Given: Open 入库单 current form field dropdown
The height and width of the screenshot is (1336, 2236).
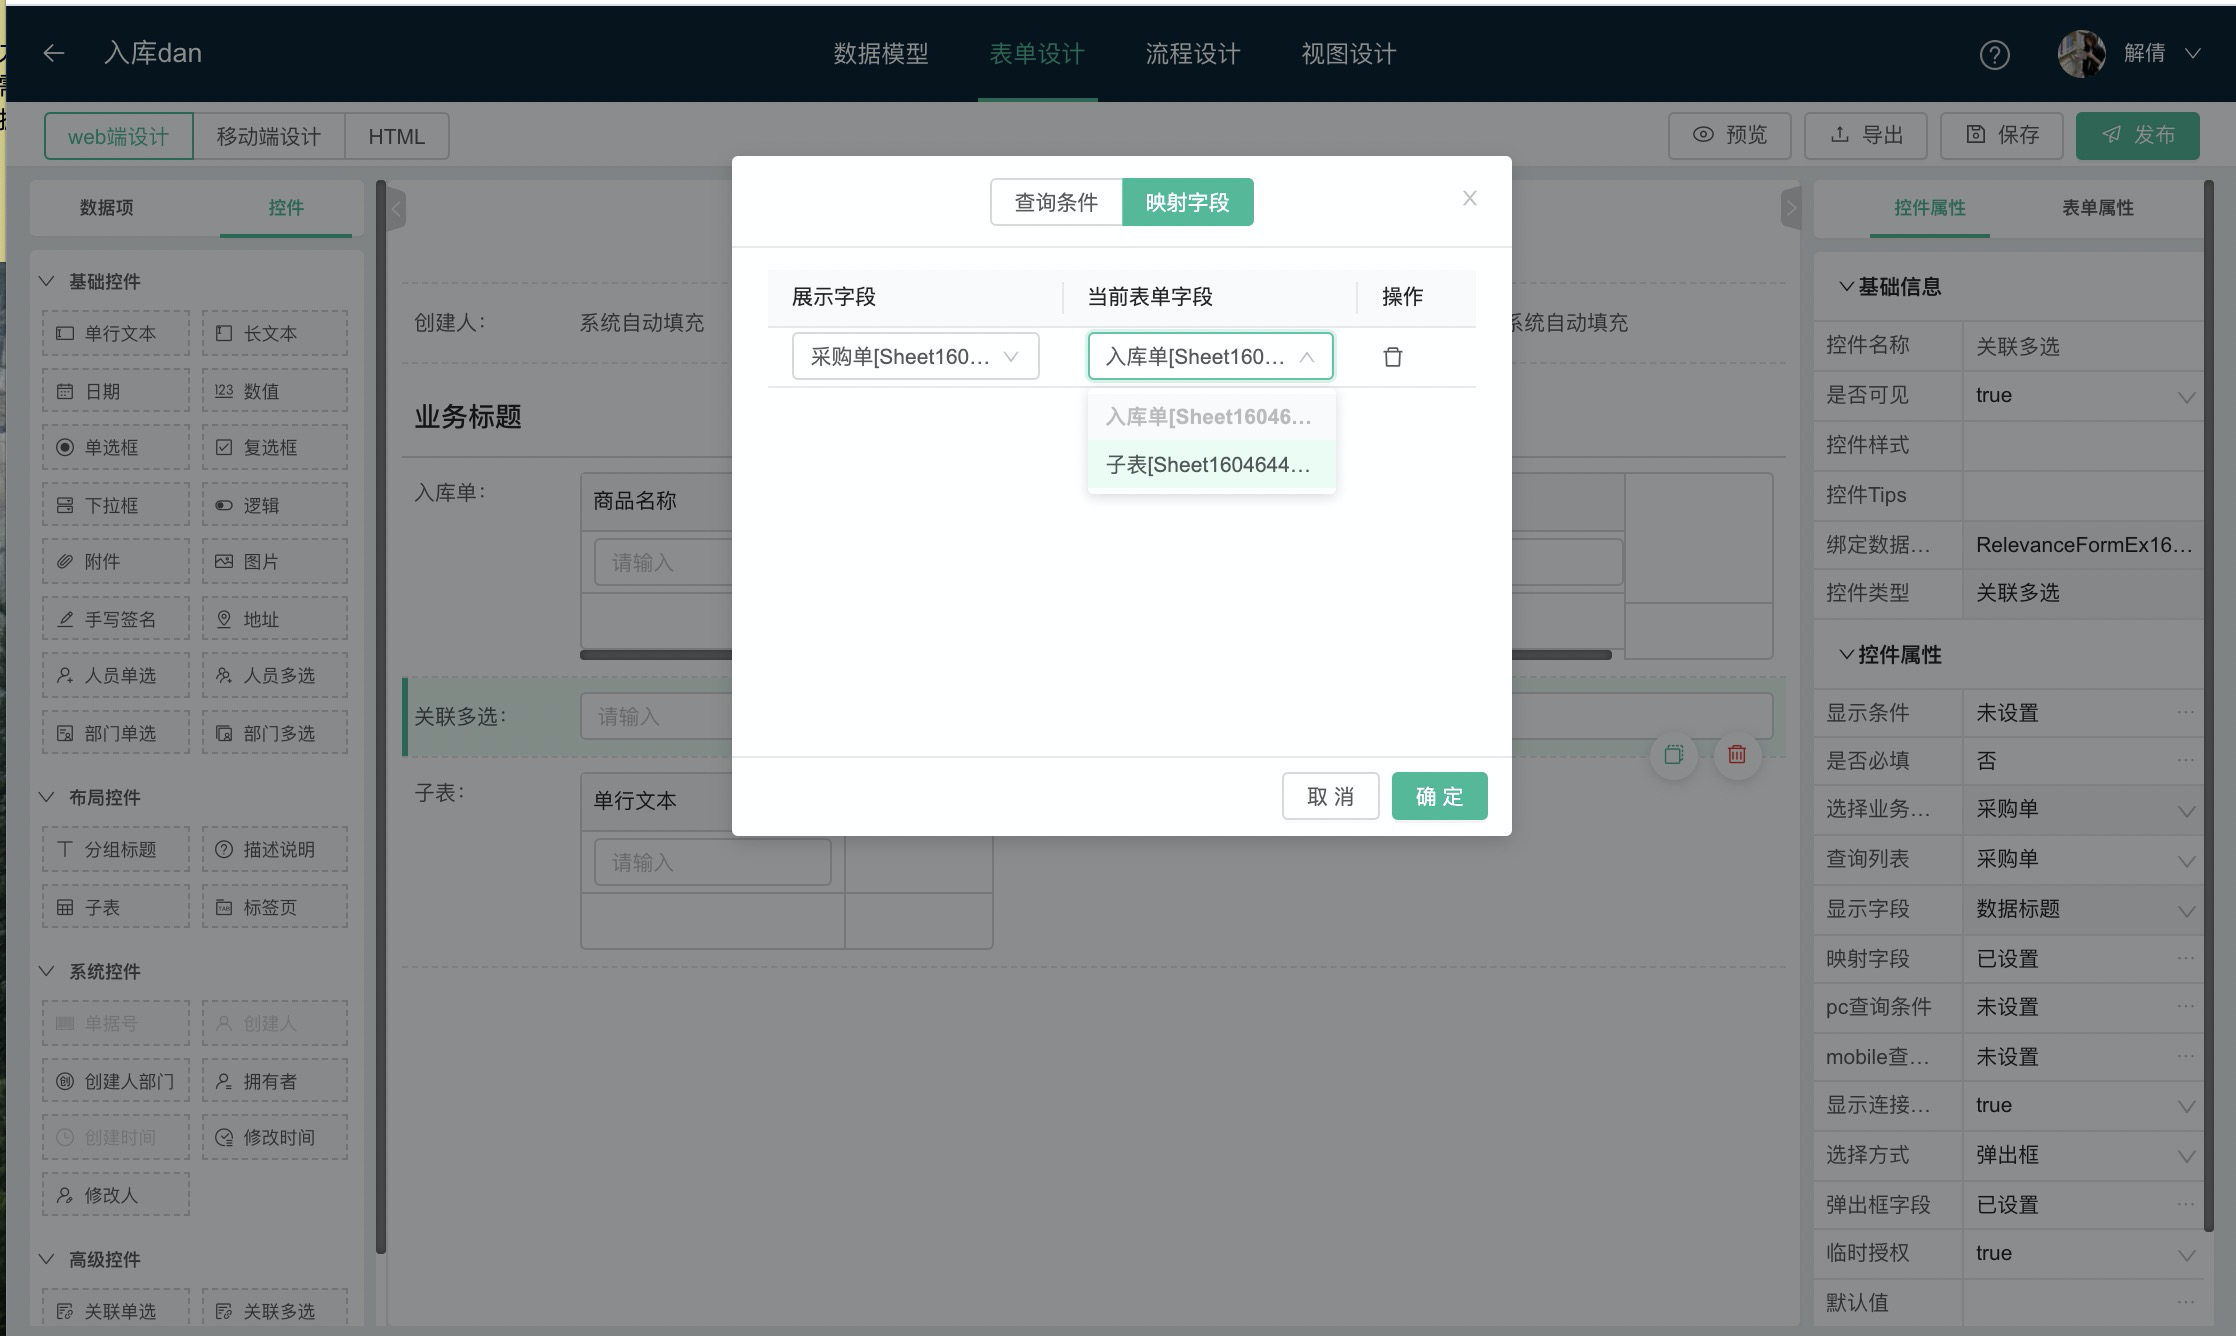Looking at the screenshot, I should point(1210,356).
